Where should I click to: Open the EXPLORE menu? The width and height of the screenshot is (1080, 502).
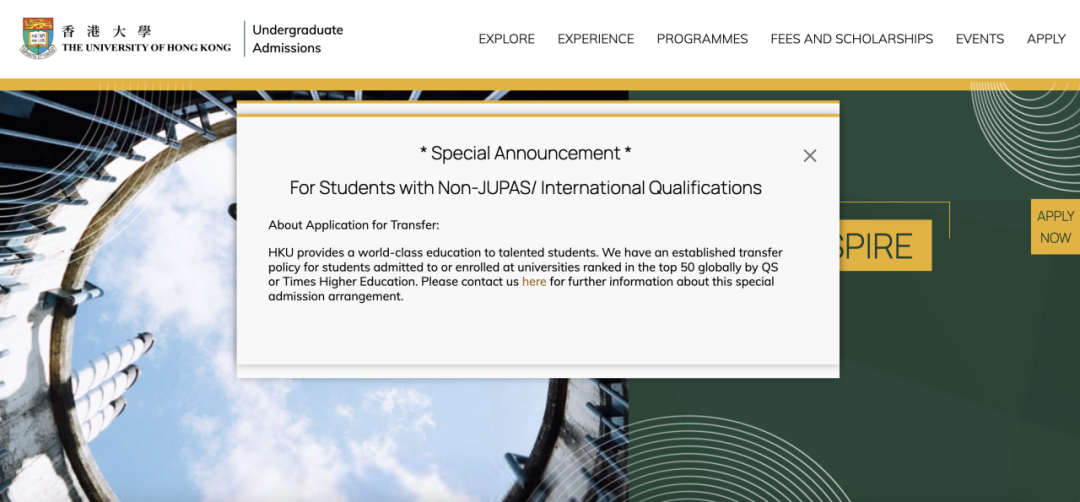tap(506, 39)
